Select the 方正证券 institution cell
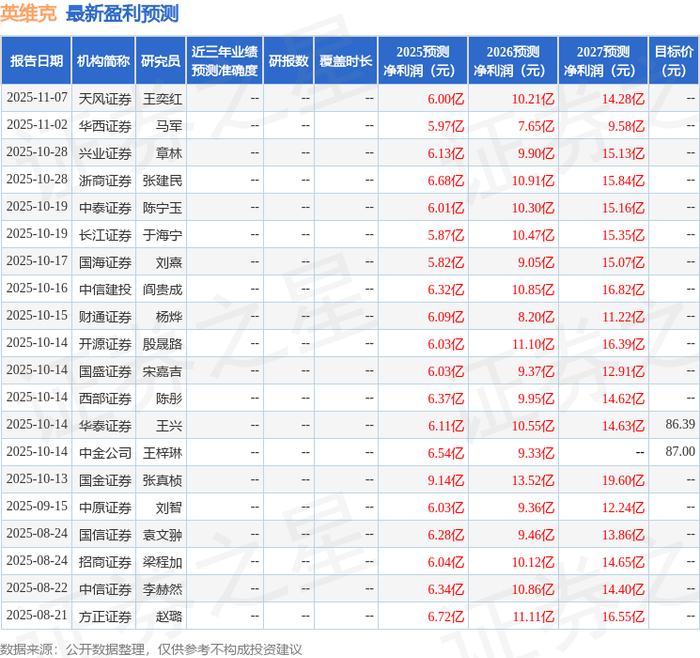Image resolution: width=700 pixels, height=658 pixels. [105, 616]
